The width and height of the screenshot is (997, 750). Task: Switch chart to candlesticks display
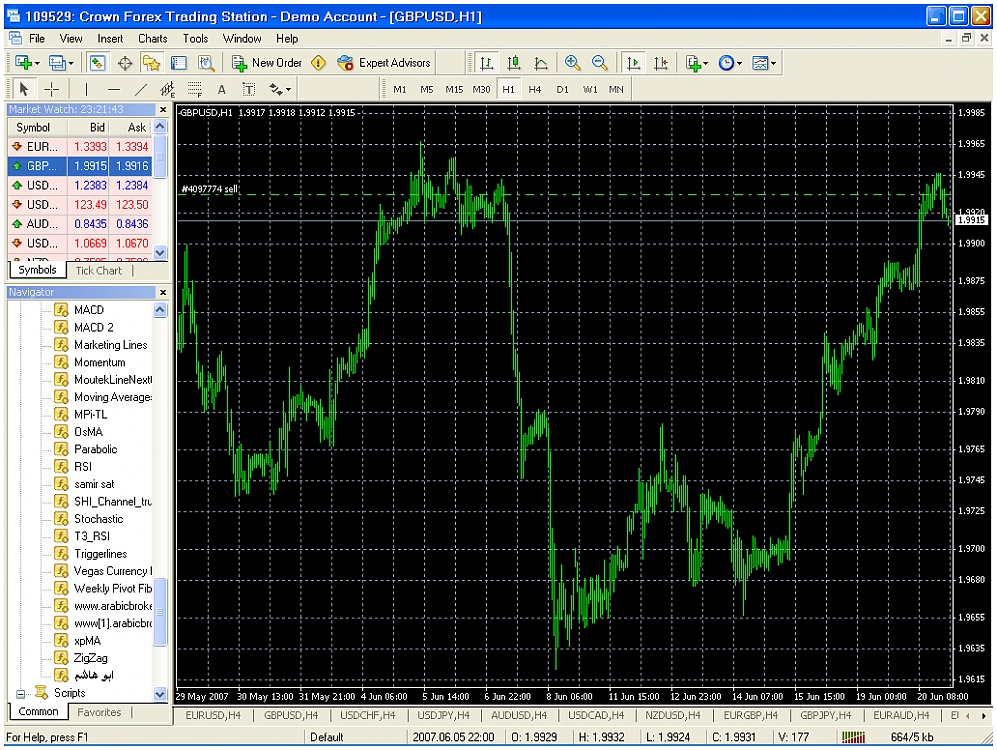[x=514, y=63]
